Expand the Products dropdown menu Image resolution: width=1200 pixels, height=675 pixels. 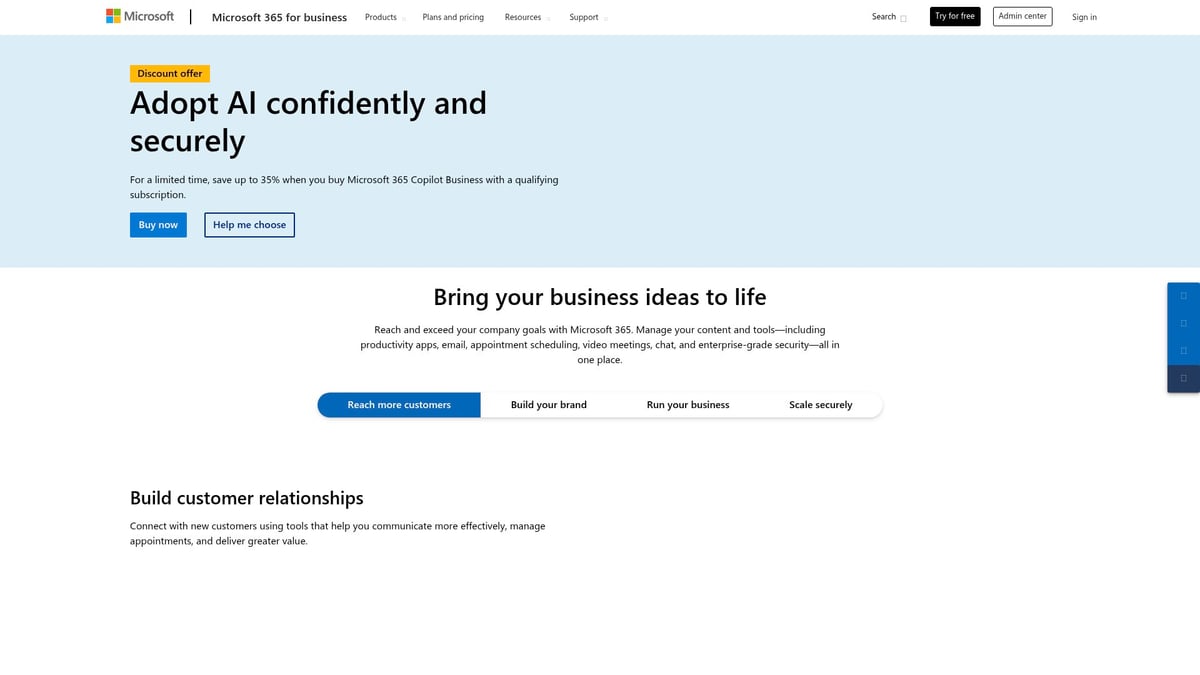(383, 17)
